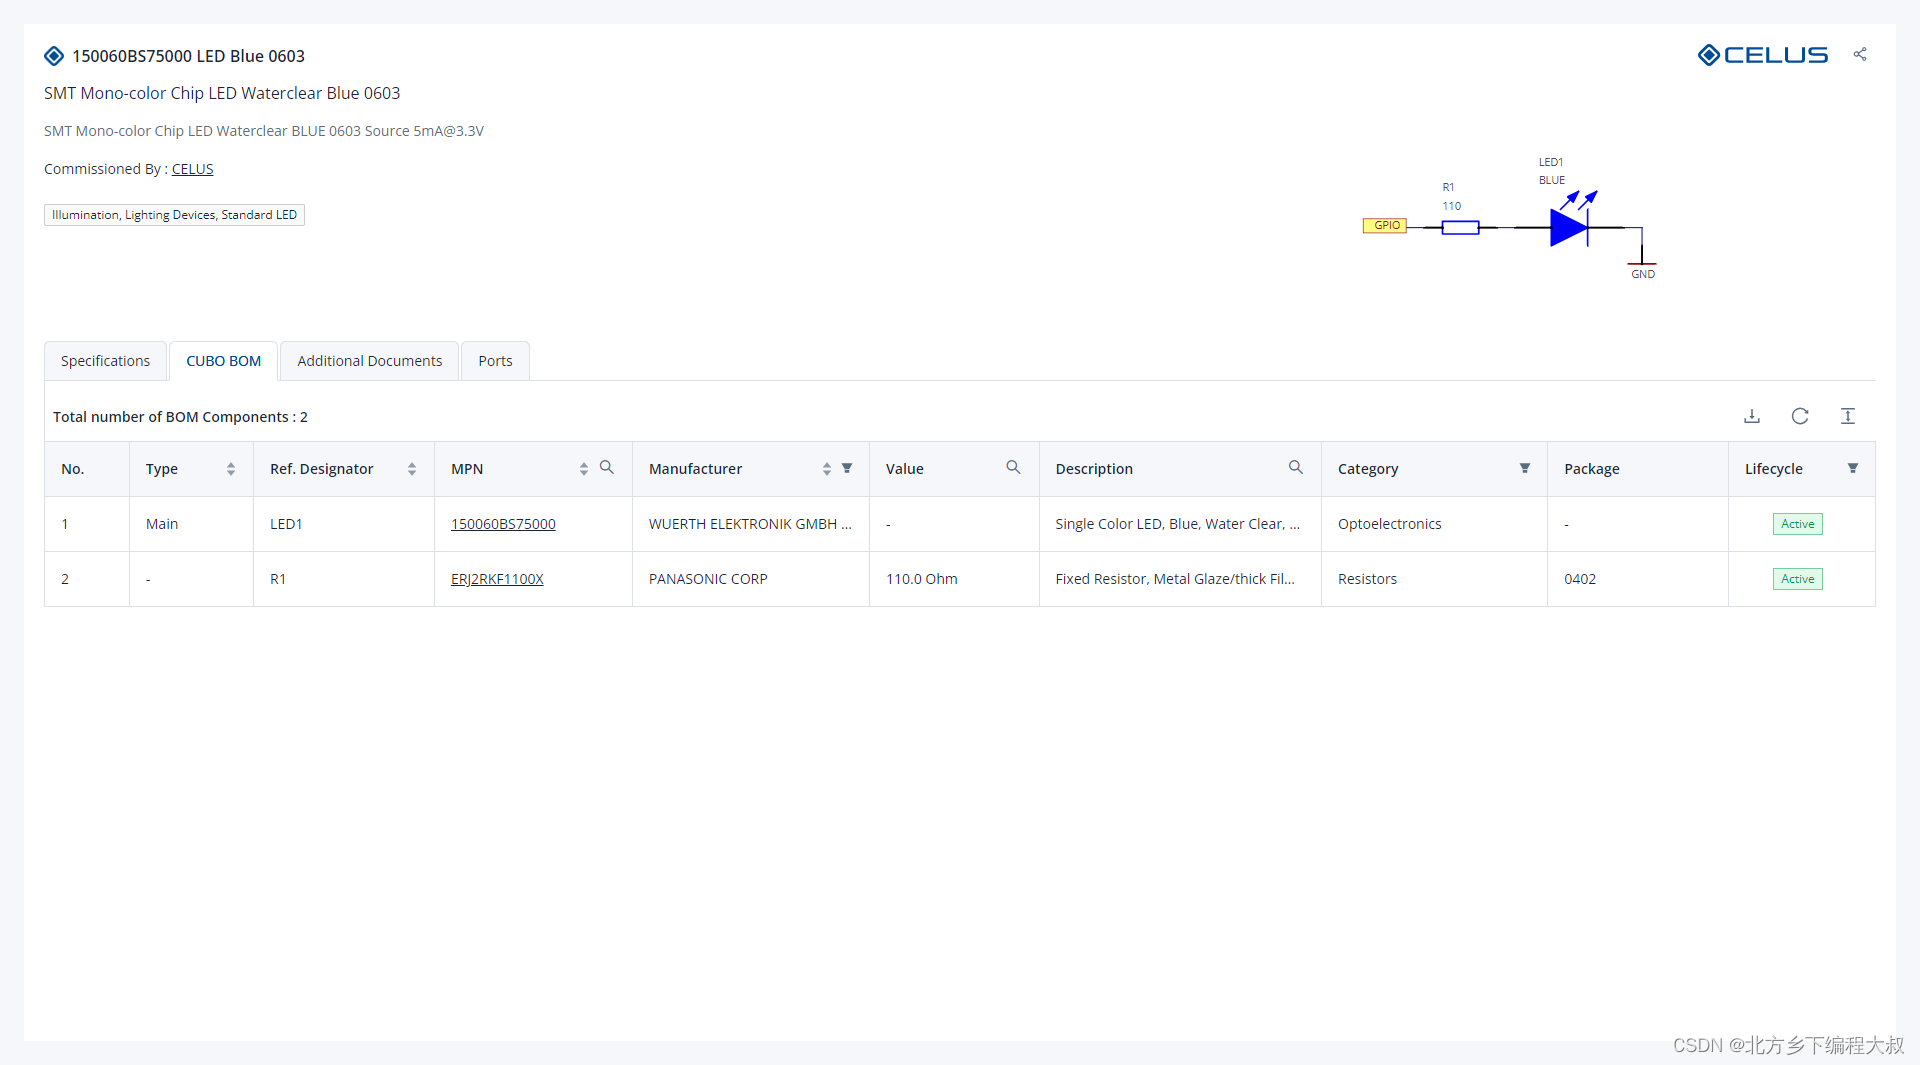Viewport: 1920px width, 1065px height.
Task: Click the No. column header
Action: [x=87, y=469]
